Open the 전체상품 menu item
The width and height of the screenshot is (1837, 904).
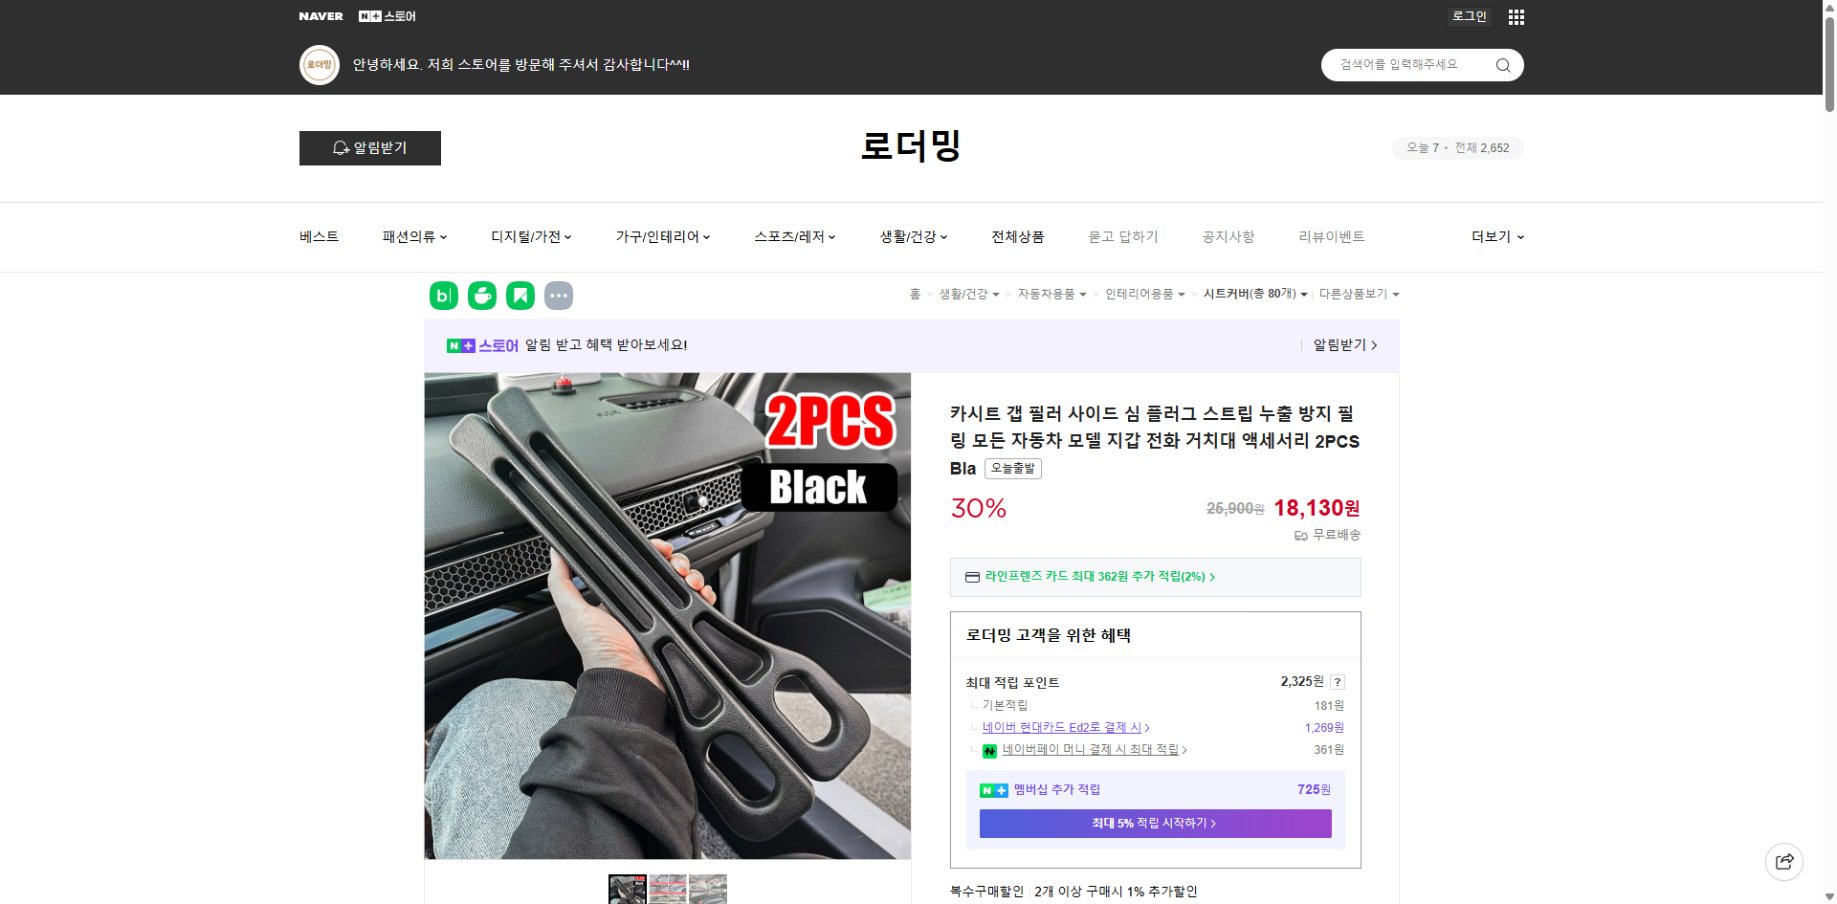pos(1016,236)
